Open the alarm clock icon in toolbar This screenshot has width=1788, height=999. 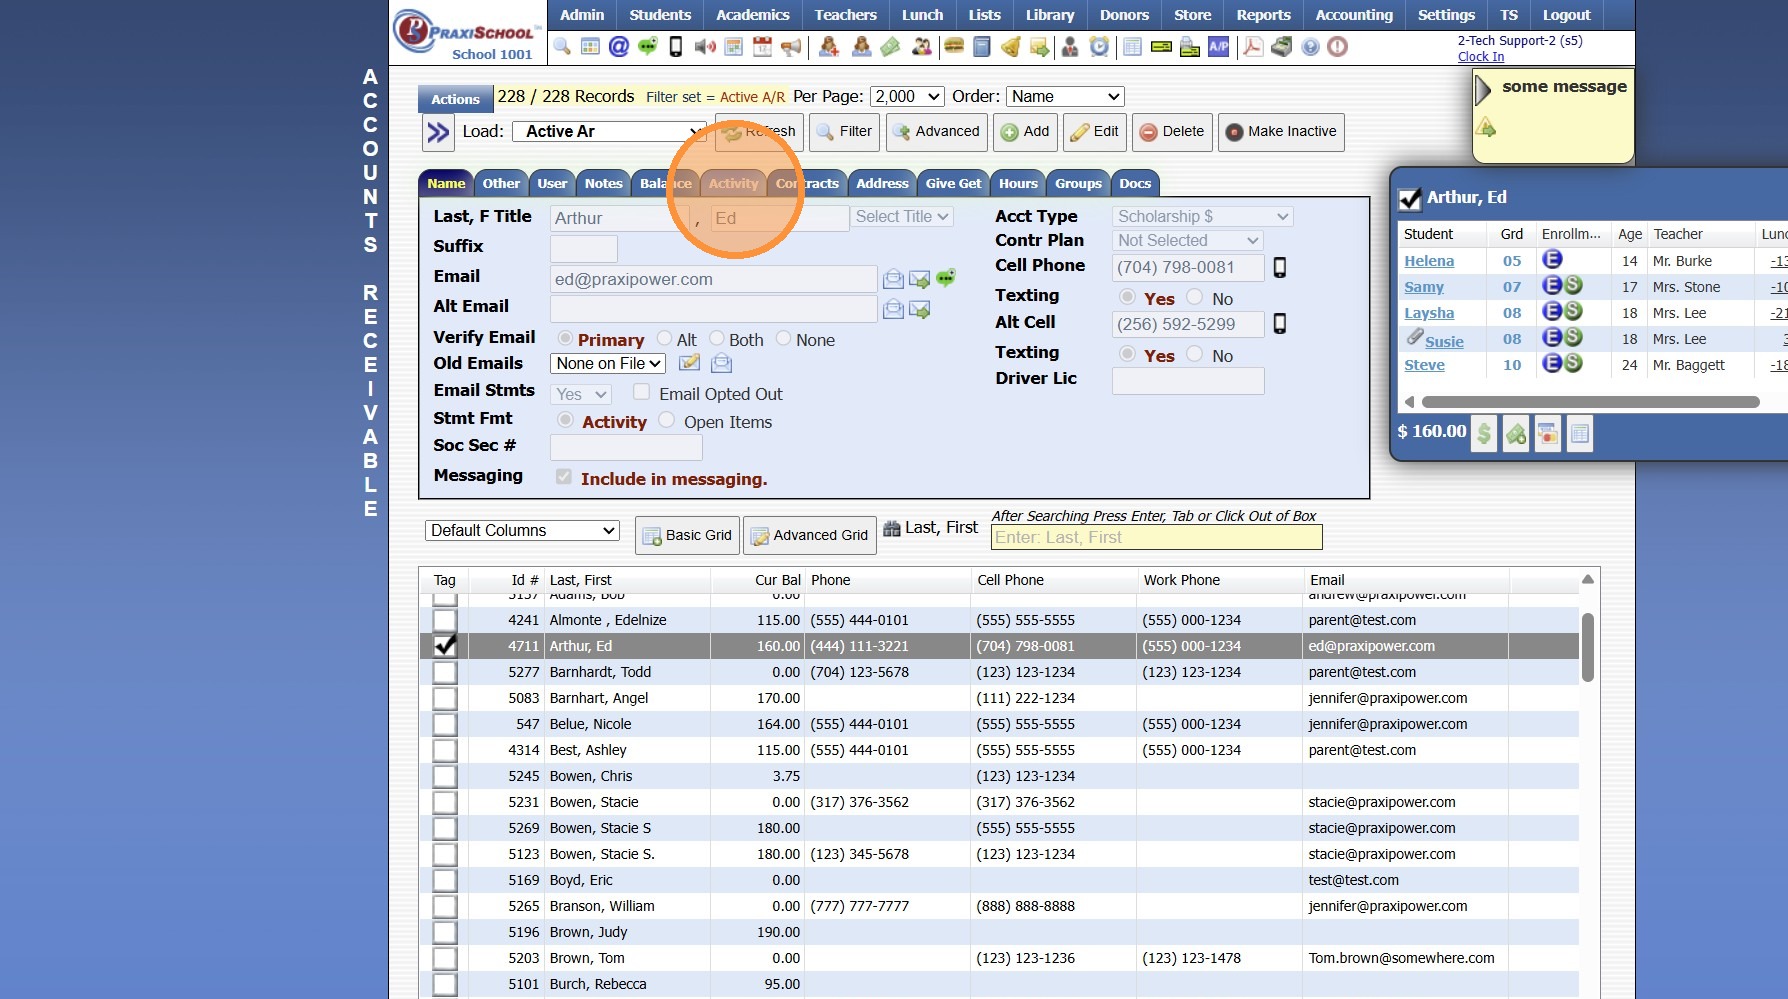click(x=1099, y=47)
